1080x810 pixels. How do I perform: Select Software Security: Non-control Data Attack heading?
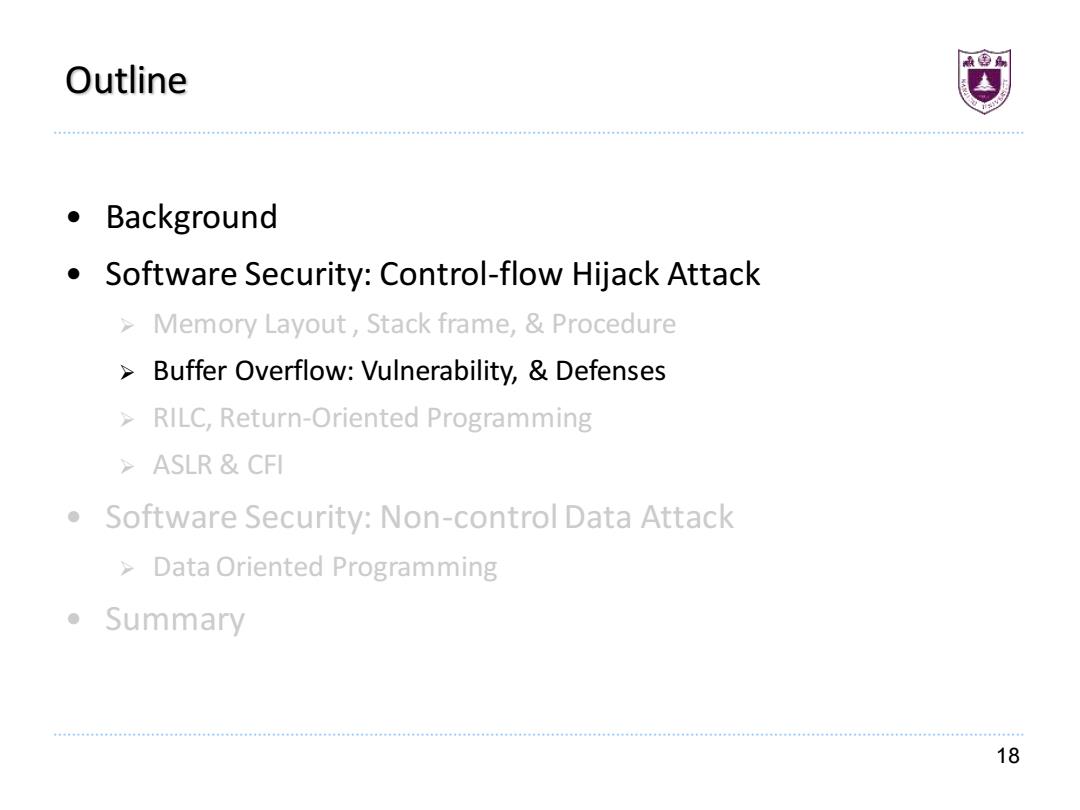click(419, 517)
